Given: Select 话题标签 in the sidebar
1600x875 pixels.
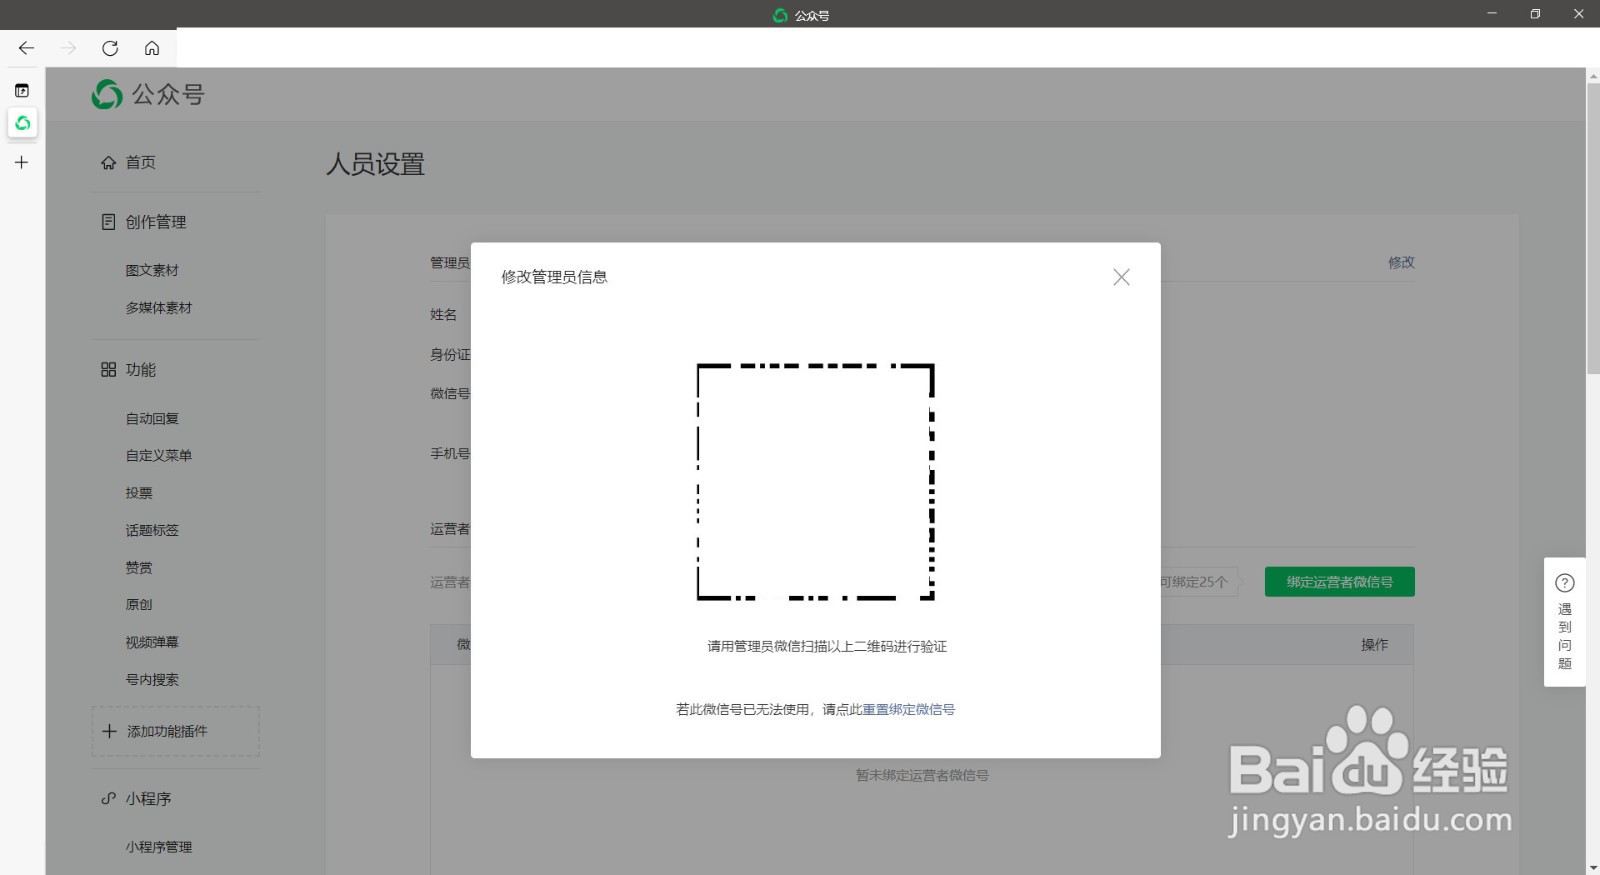Looking at the screenshot, I should click(x=152, y=530).
